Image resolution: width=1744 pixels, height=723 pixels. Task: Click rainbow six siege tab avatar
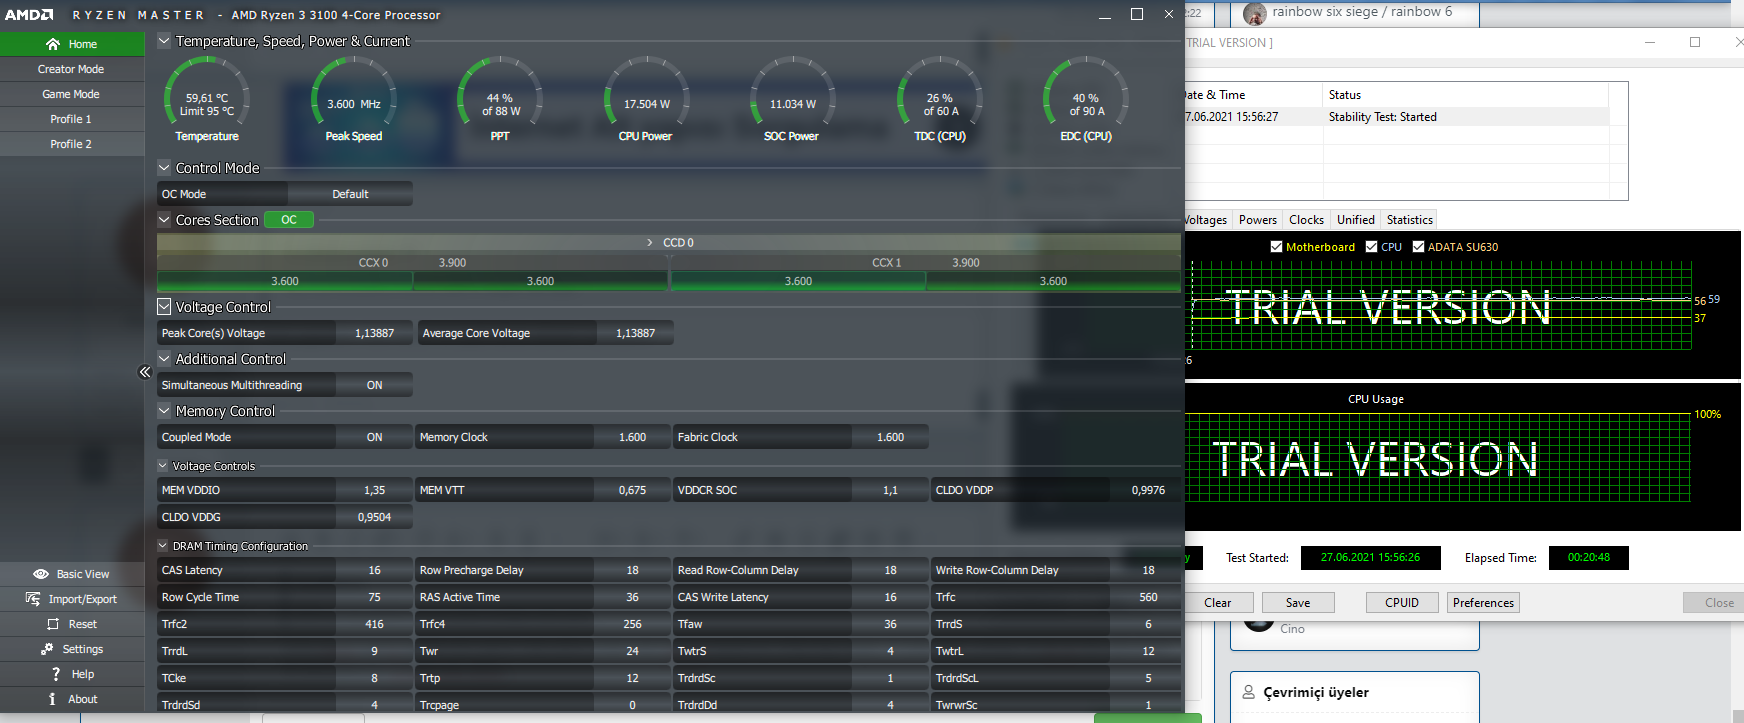pyautogui.click(x=1255, y=13)
